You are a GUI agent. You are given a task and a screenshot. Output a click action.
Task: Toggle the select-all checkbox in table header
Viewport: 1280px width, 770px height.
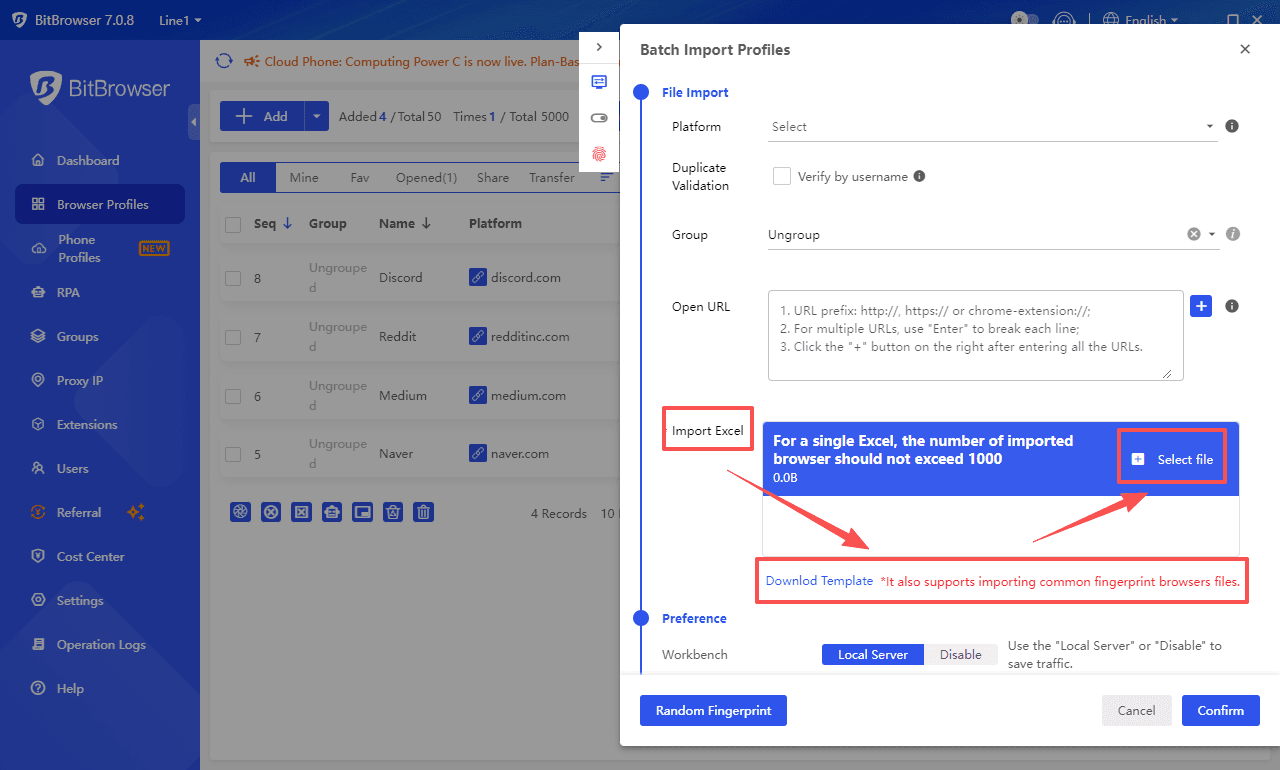(233, 224)
